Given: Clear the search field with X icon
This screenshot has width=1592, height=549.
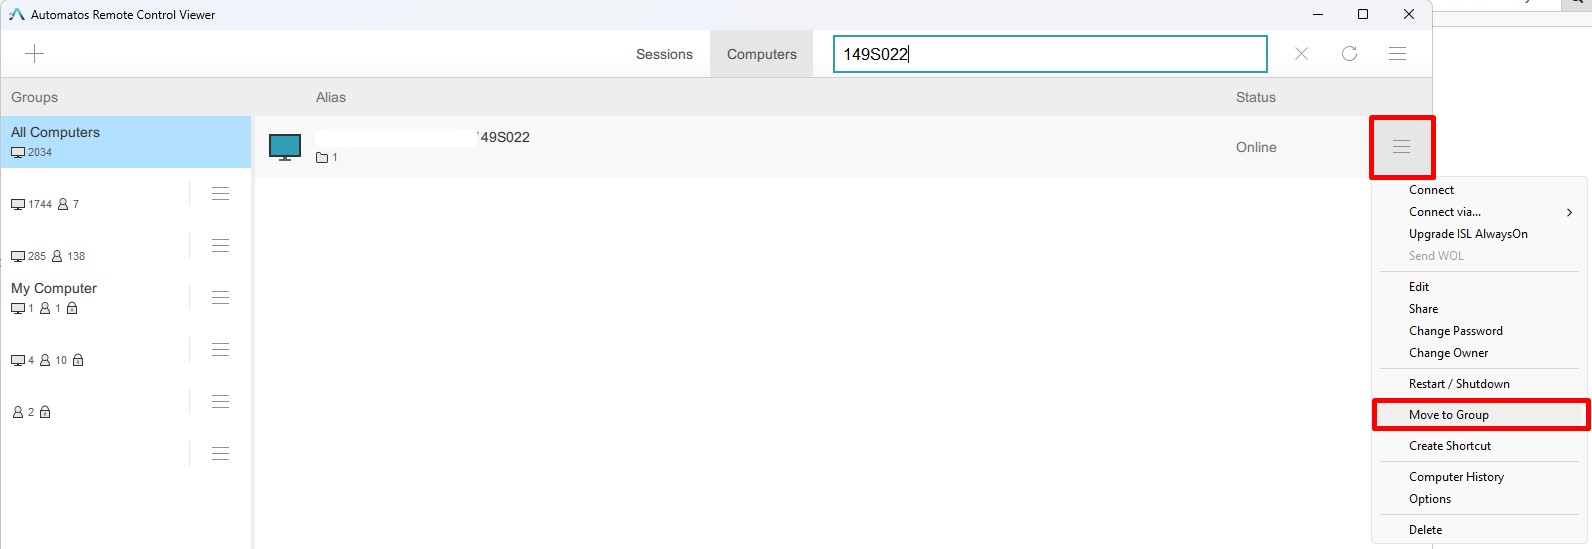Looking at the screenshot, I should (1301, 54).
